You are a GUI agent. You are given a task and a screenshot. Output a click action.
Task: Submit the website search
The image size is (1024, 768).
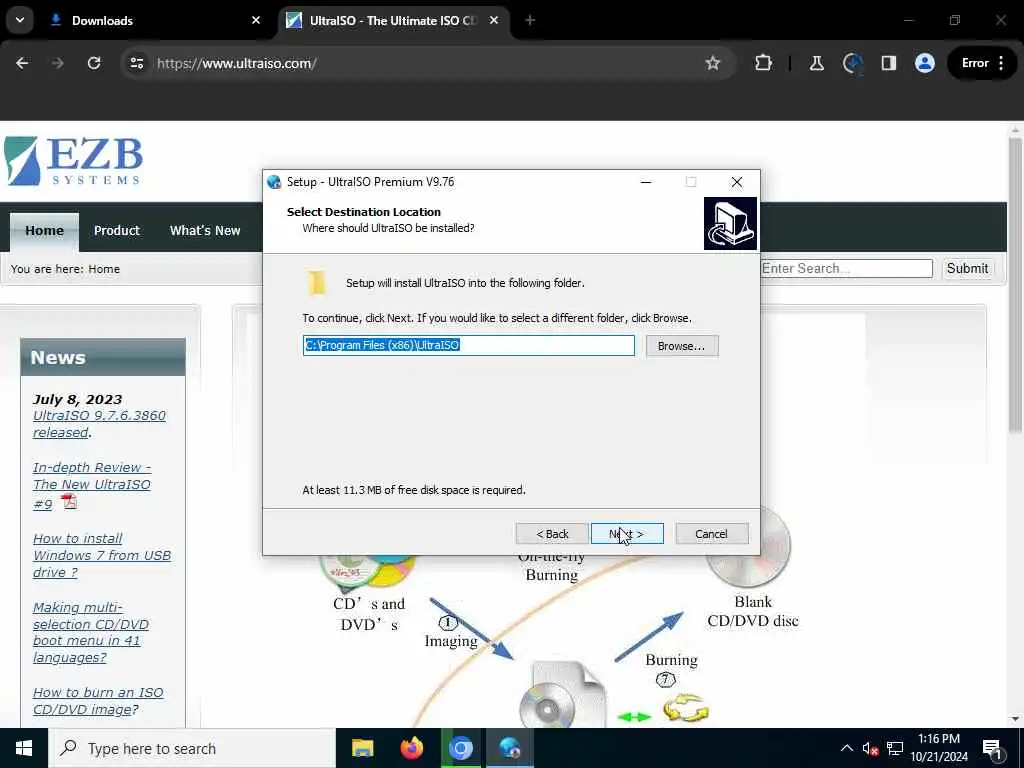967,268
